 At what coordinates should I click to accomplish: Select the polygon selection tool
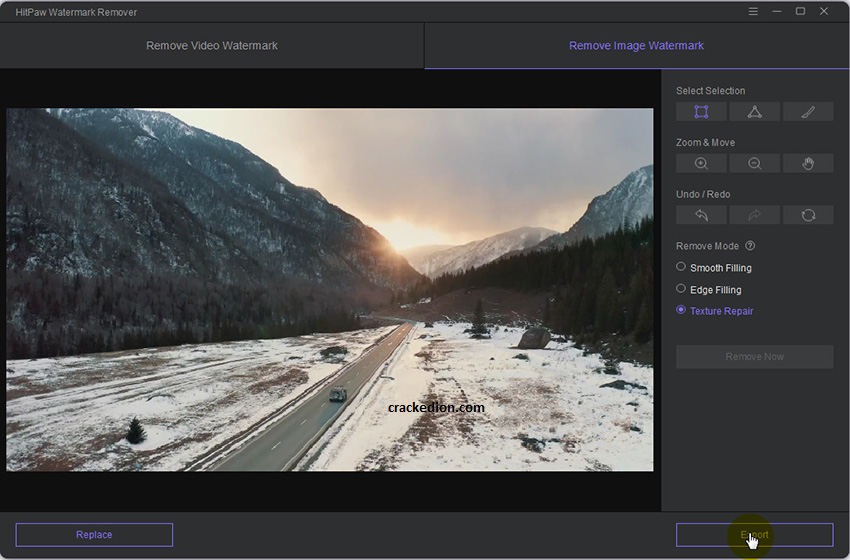pos(755,112)
